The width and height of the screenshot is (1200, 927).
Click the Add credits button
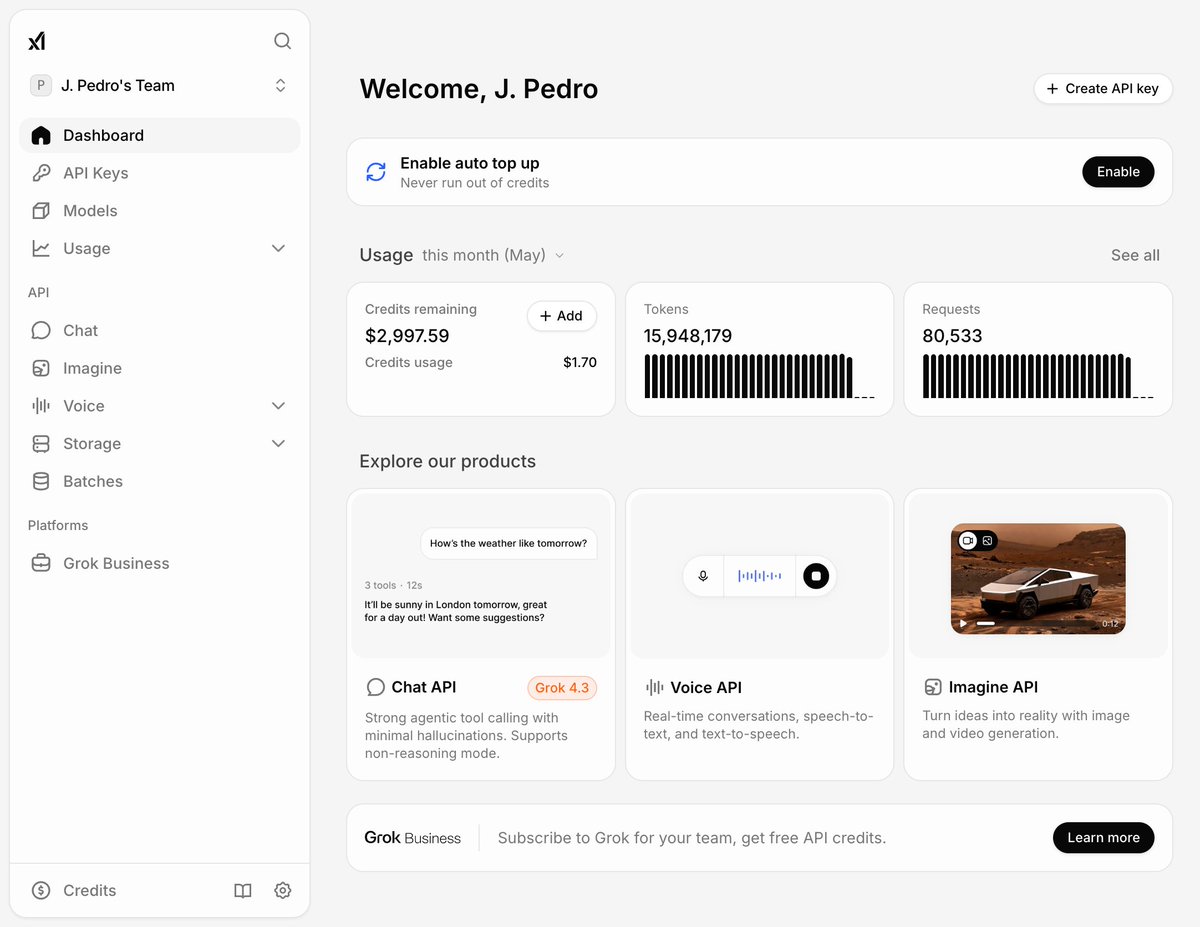click(x=562, y=316)
